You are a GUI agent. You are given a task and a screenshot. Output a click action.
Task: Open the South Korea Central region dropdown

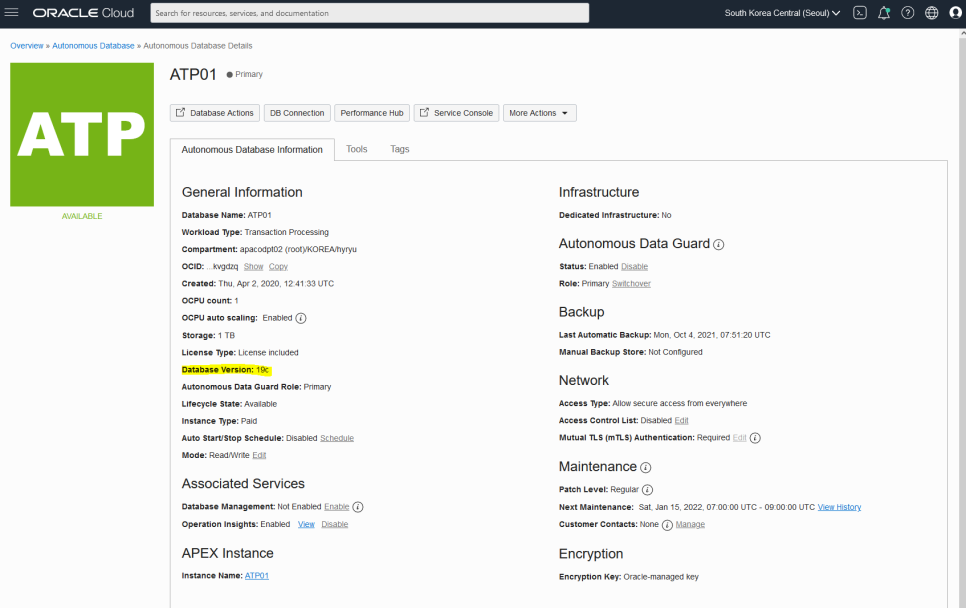(x=782, y=13)
